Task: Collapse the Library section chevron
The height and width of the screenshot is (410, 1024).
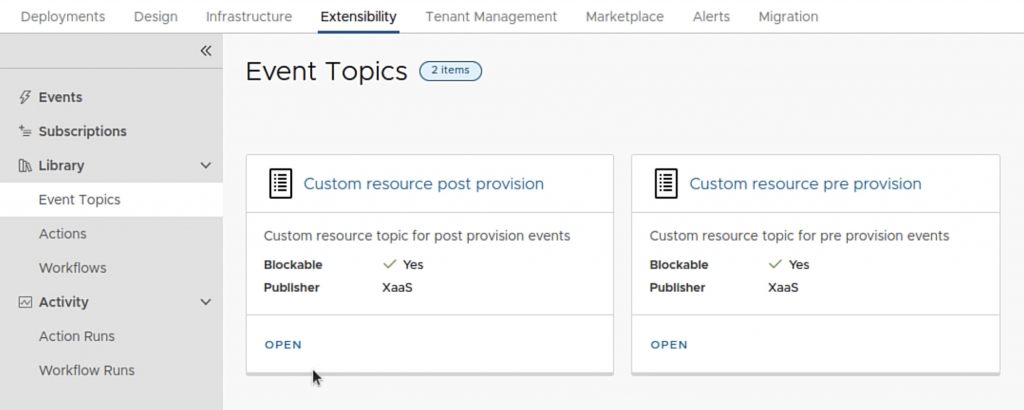Action: [x=206, y=166]
